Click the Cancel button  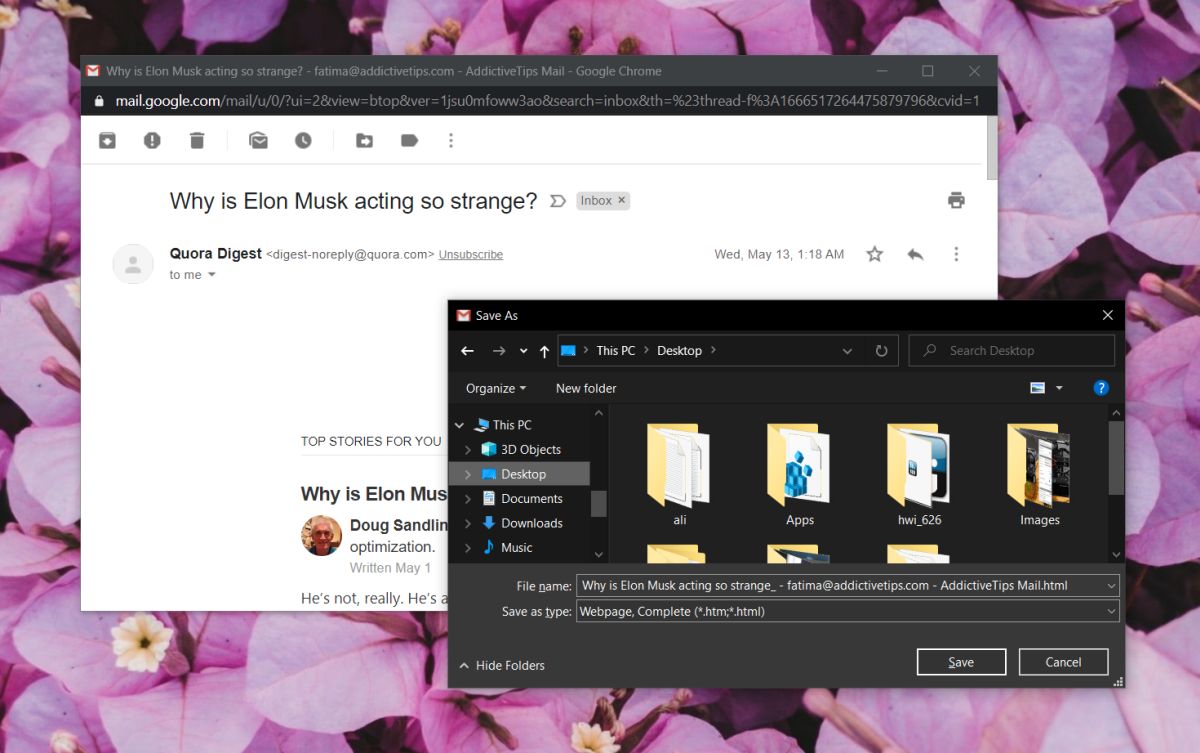[x=1063, y=662]
